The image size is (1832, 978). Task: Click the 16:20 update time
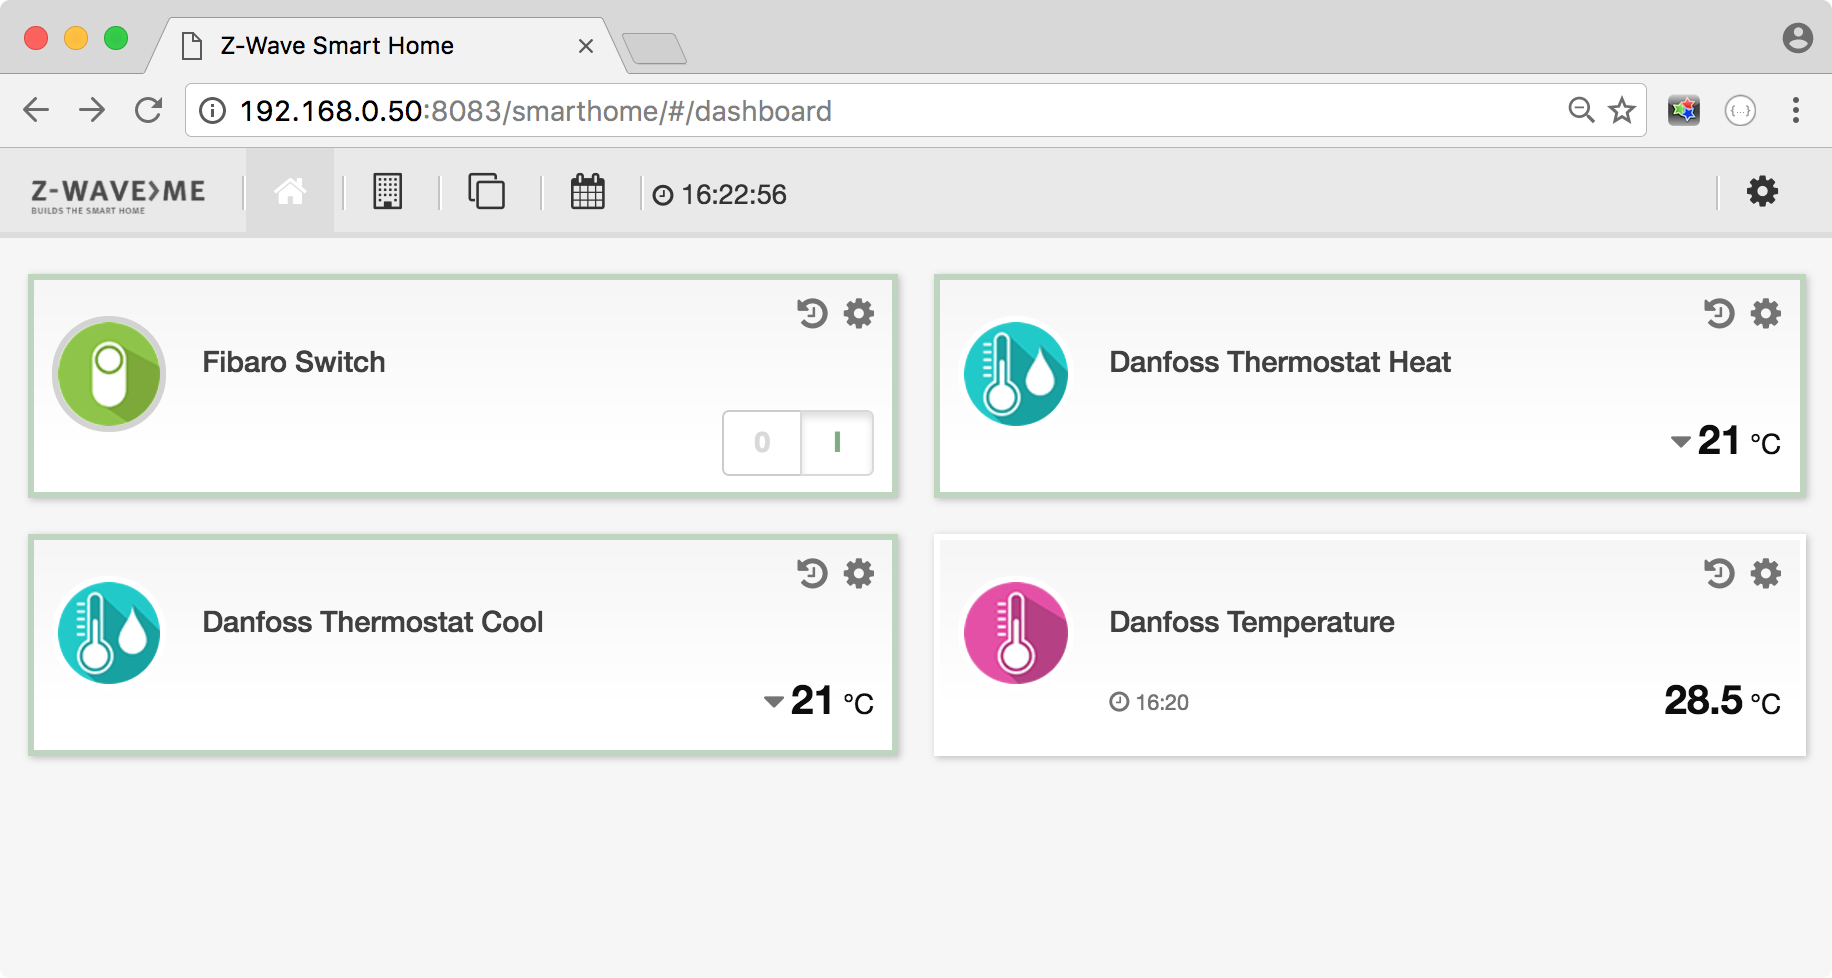point(1149,702)
